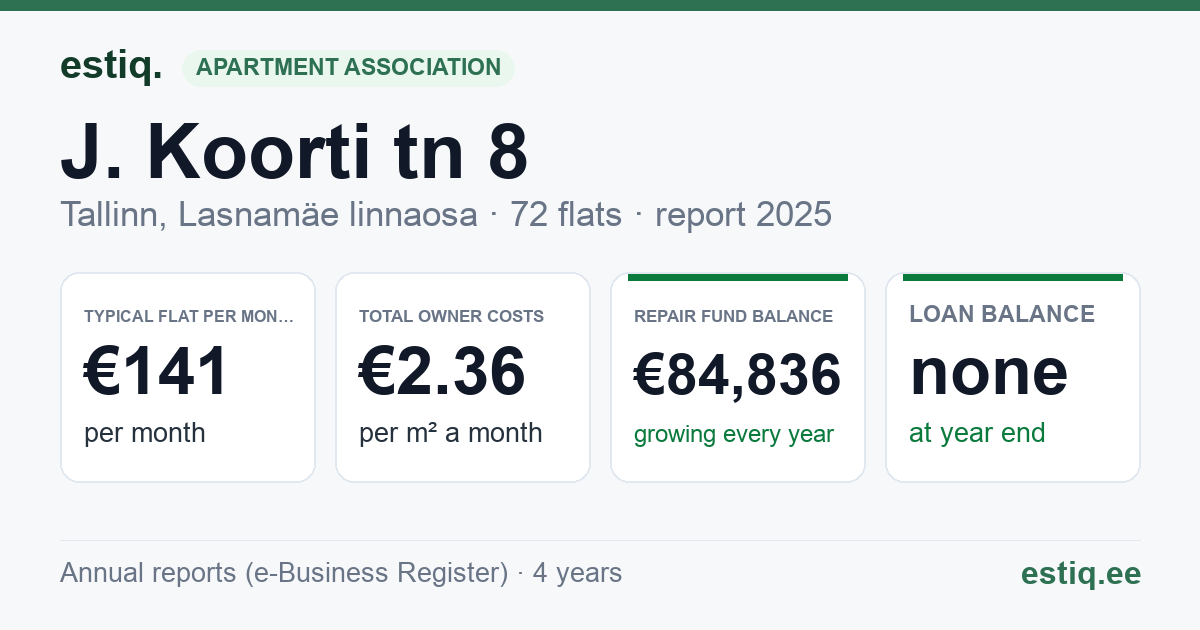
Task: Click the estiq. logo
Action: tap(111, 66)
